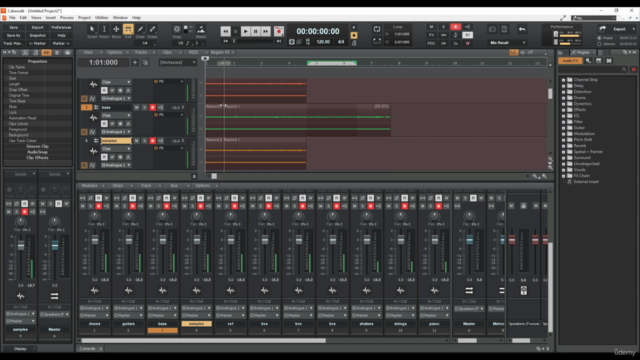Click waveform icon on drums console strip
This screenshot has height=360, width=640.
(x=95, y=290)
